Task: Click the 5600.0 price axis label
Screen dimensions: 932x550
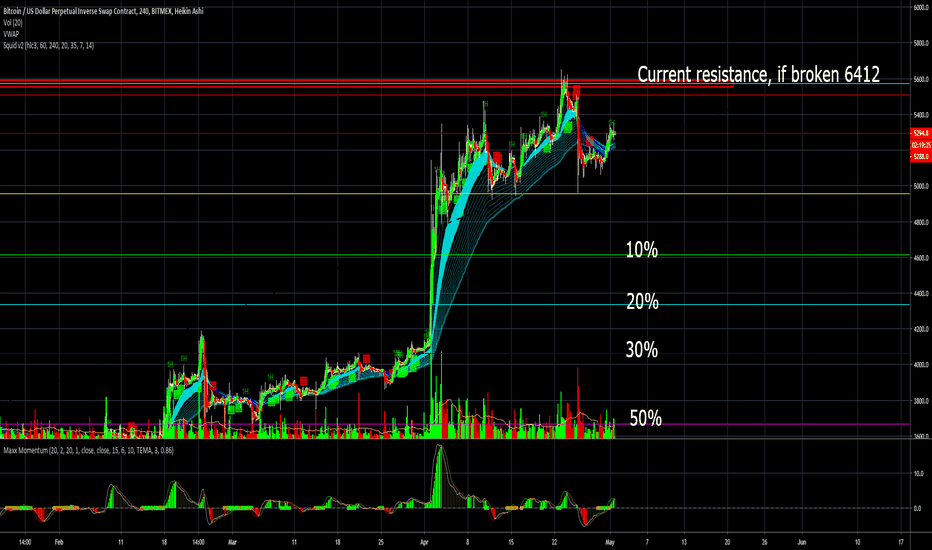Action: [x=921, y=79]
